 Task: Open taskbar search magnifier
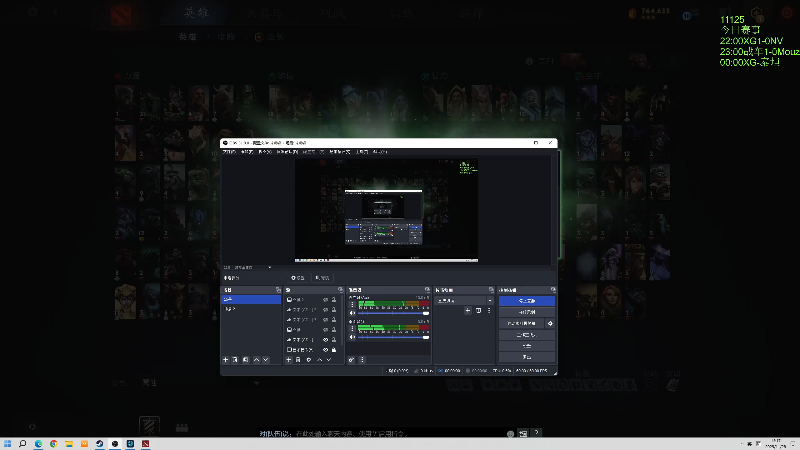coord(22,444)
